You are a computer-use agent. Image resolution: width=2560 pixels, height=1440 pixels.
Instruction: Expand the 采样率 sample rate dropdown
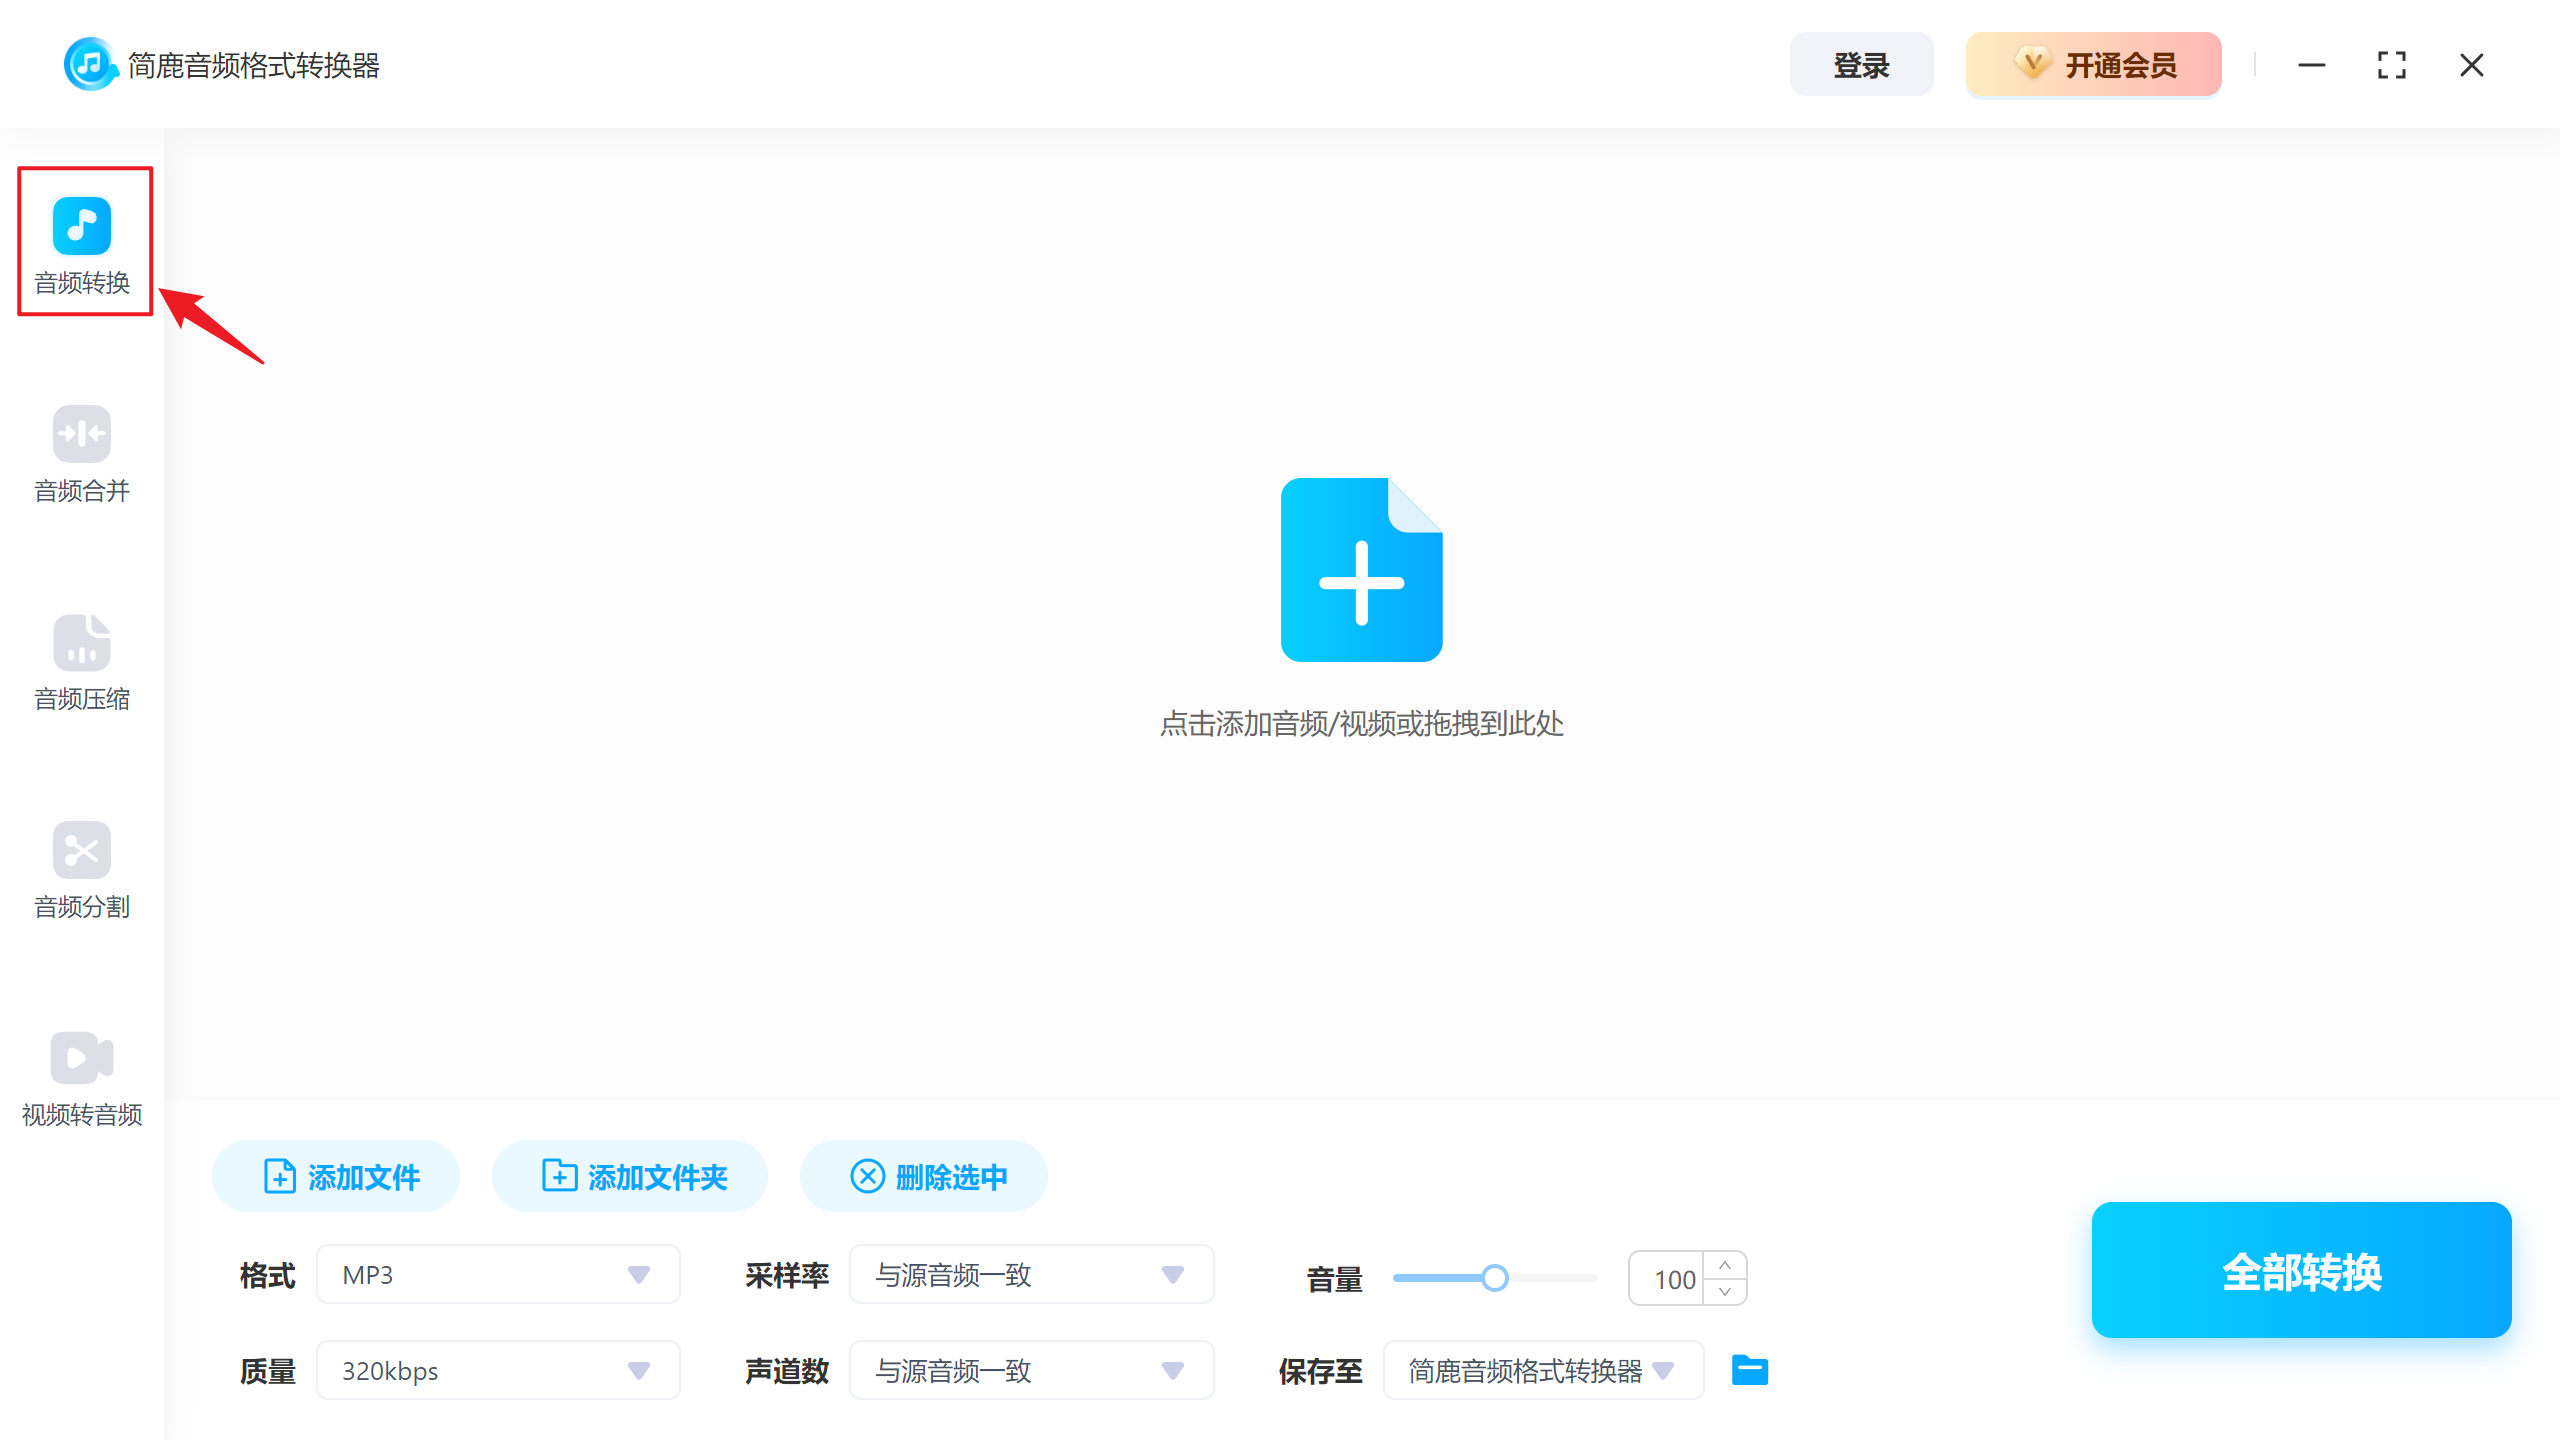point(1031,1274)
